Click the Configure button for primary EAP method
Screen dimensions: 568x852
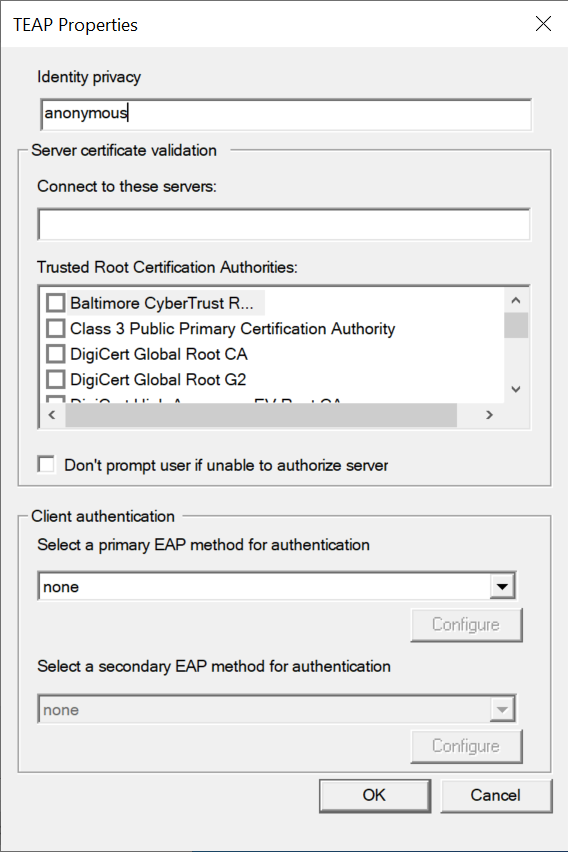click(x=466, y=624)
